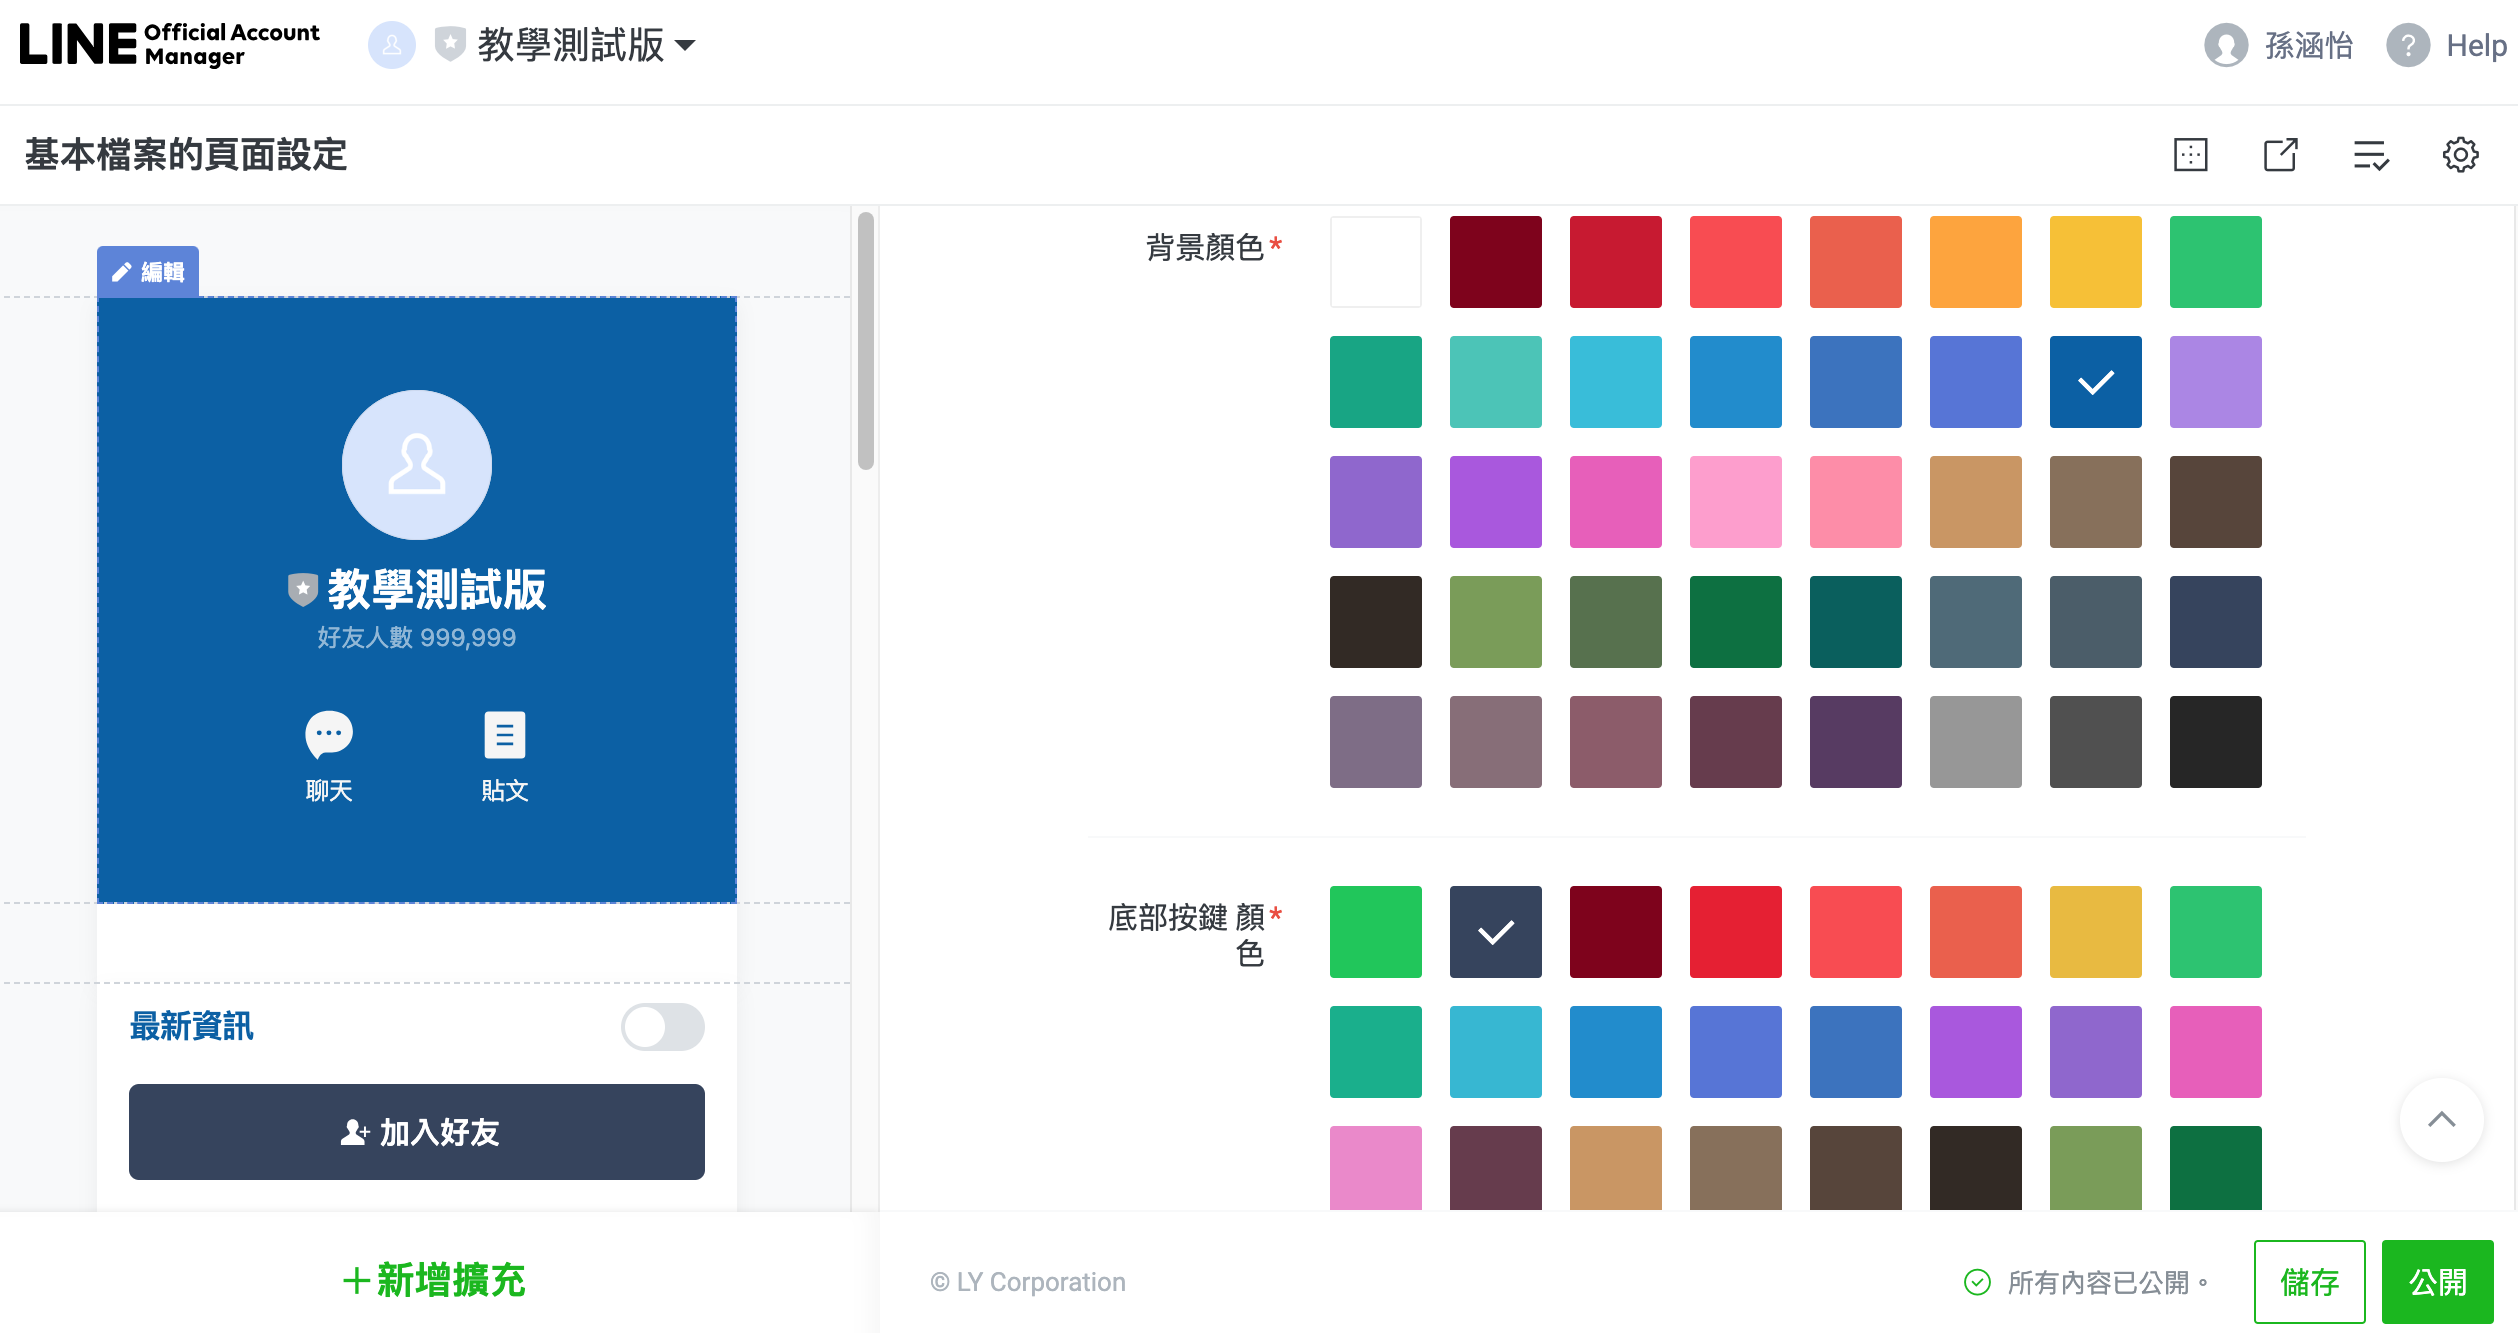Select the cyan background swatch in second row
Viewport: 2518px width, 1333px height.
pos(1616,382)
